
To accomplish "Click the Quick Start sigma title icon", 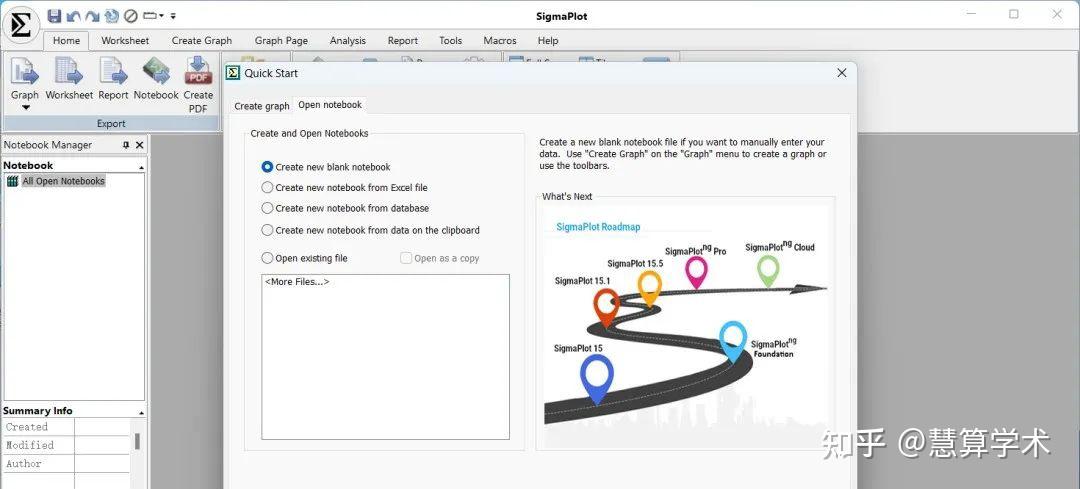I will pyautogui.click(x=233, y=73).
